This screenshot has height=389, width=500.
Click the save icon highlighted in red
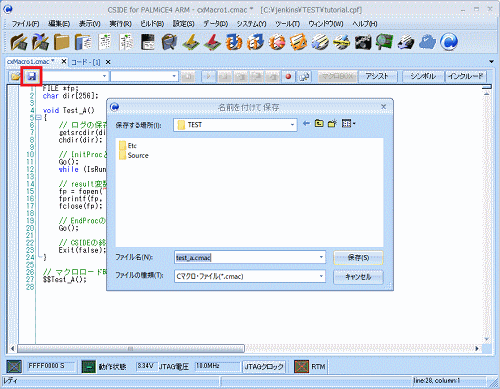point(32,76)
